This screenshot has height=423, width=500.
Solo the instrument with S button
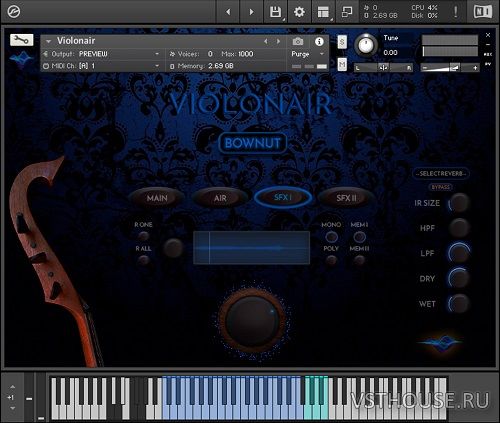click(342, 42)
